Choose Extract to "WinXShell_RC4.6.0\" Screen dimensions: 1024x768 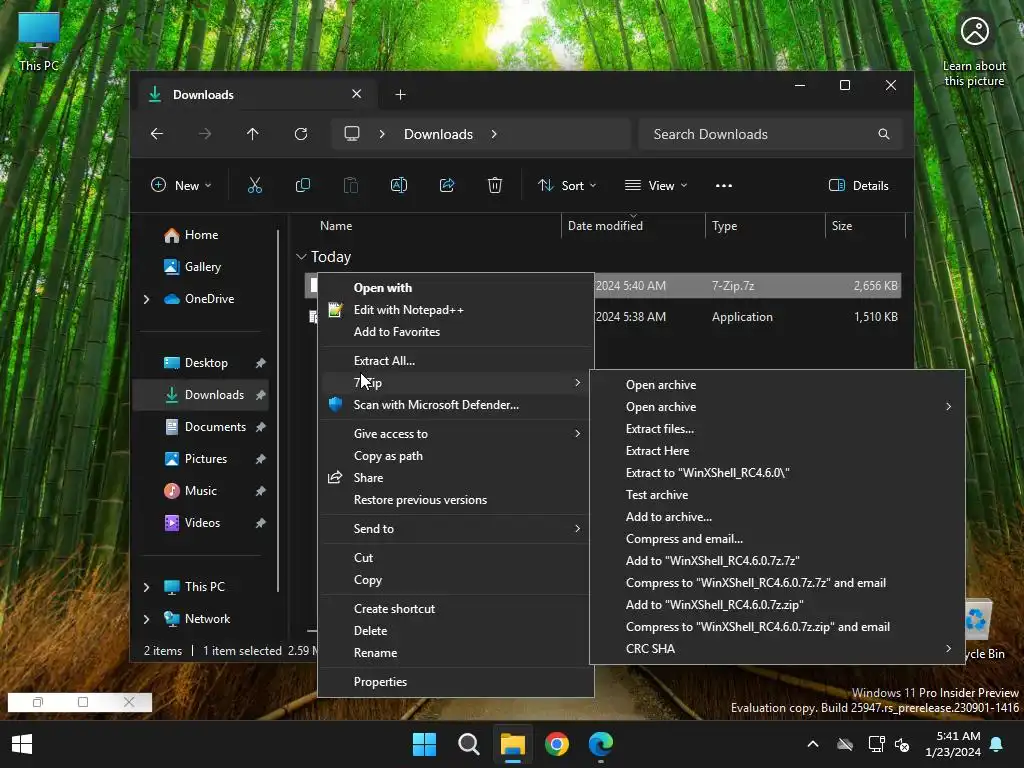(777, 473)
